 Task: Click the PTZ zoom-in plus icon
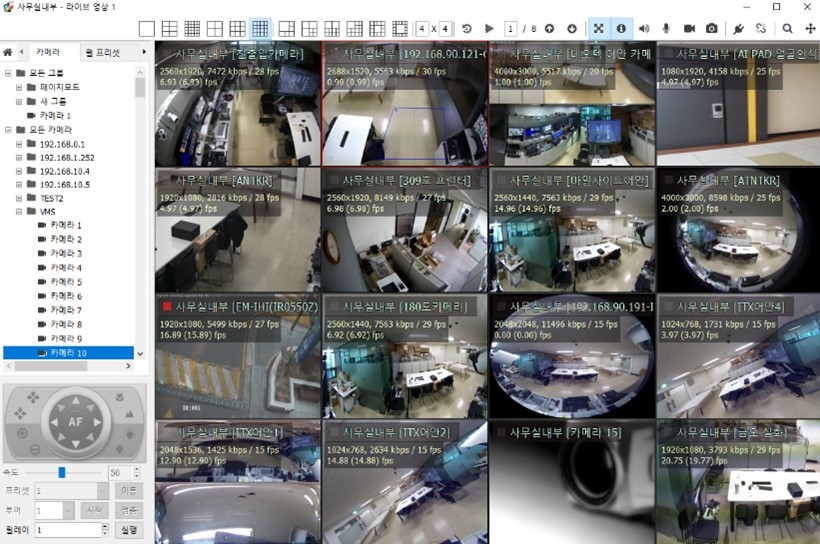pos(22,433)
